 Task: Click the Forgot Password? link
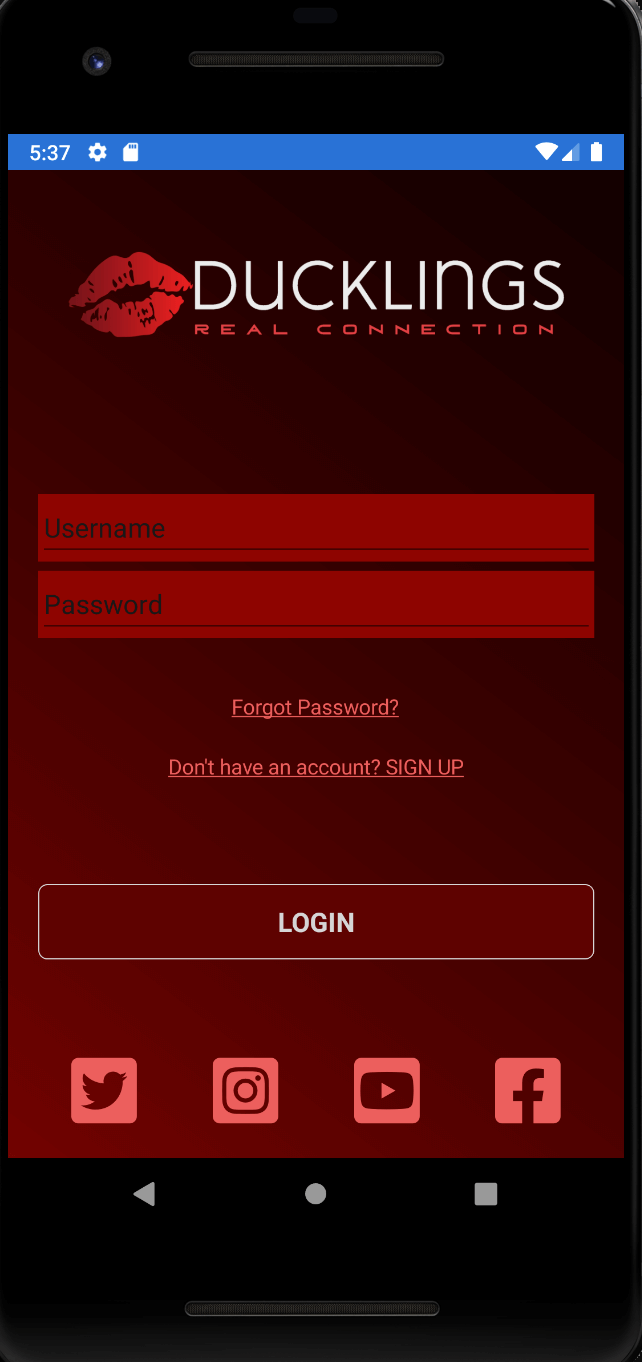[x=315, y=707]
